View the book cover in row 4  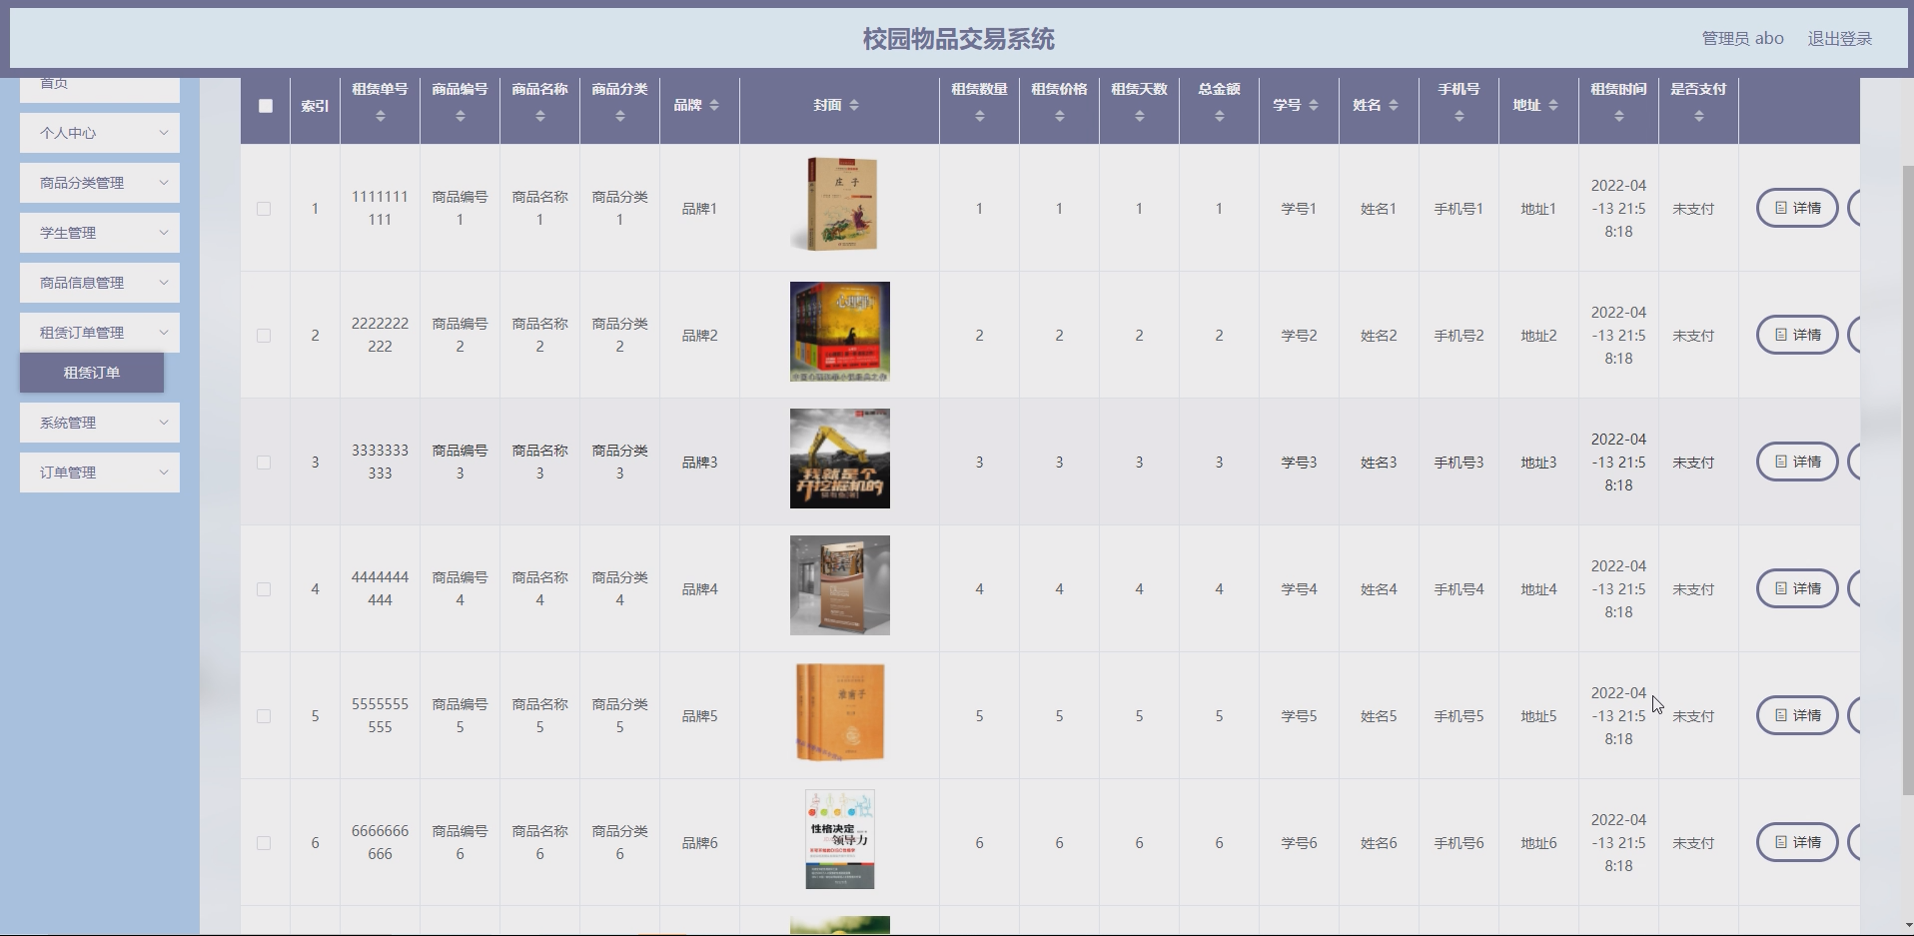840,586
